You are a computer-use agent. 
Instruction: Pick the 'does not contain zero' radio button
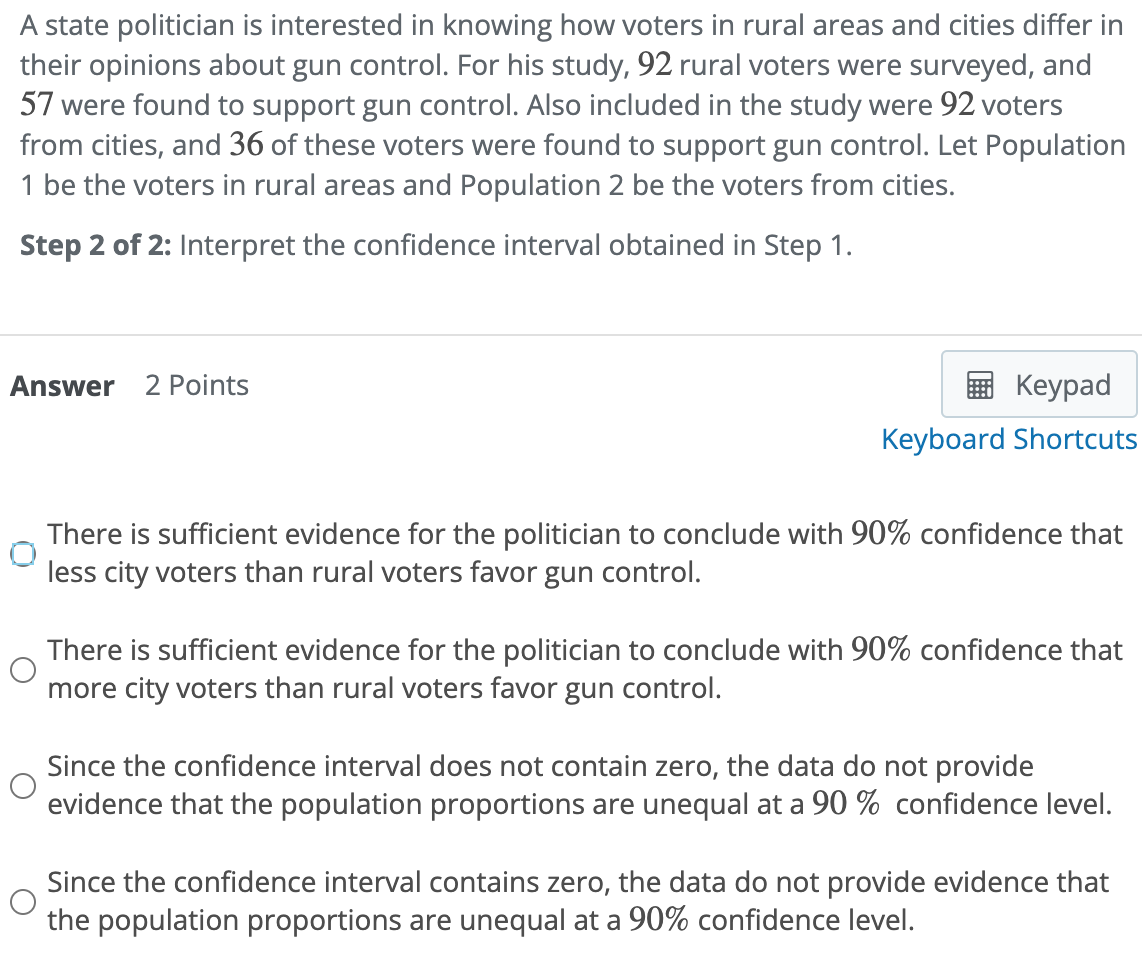(x=23, y=786)
